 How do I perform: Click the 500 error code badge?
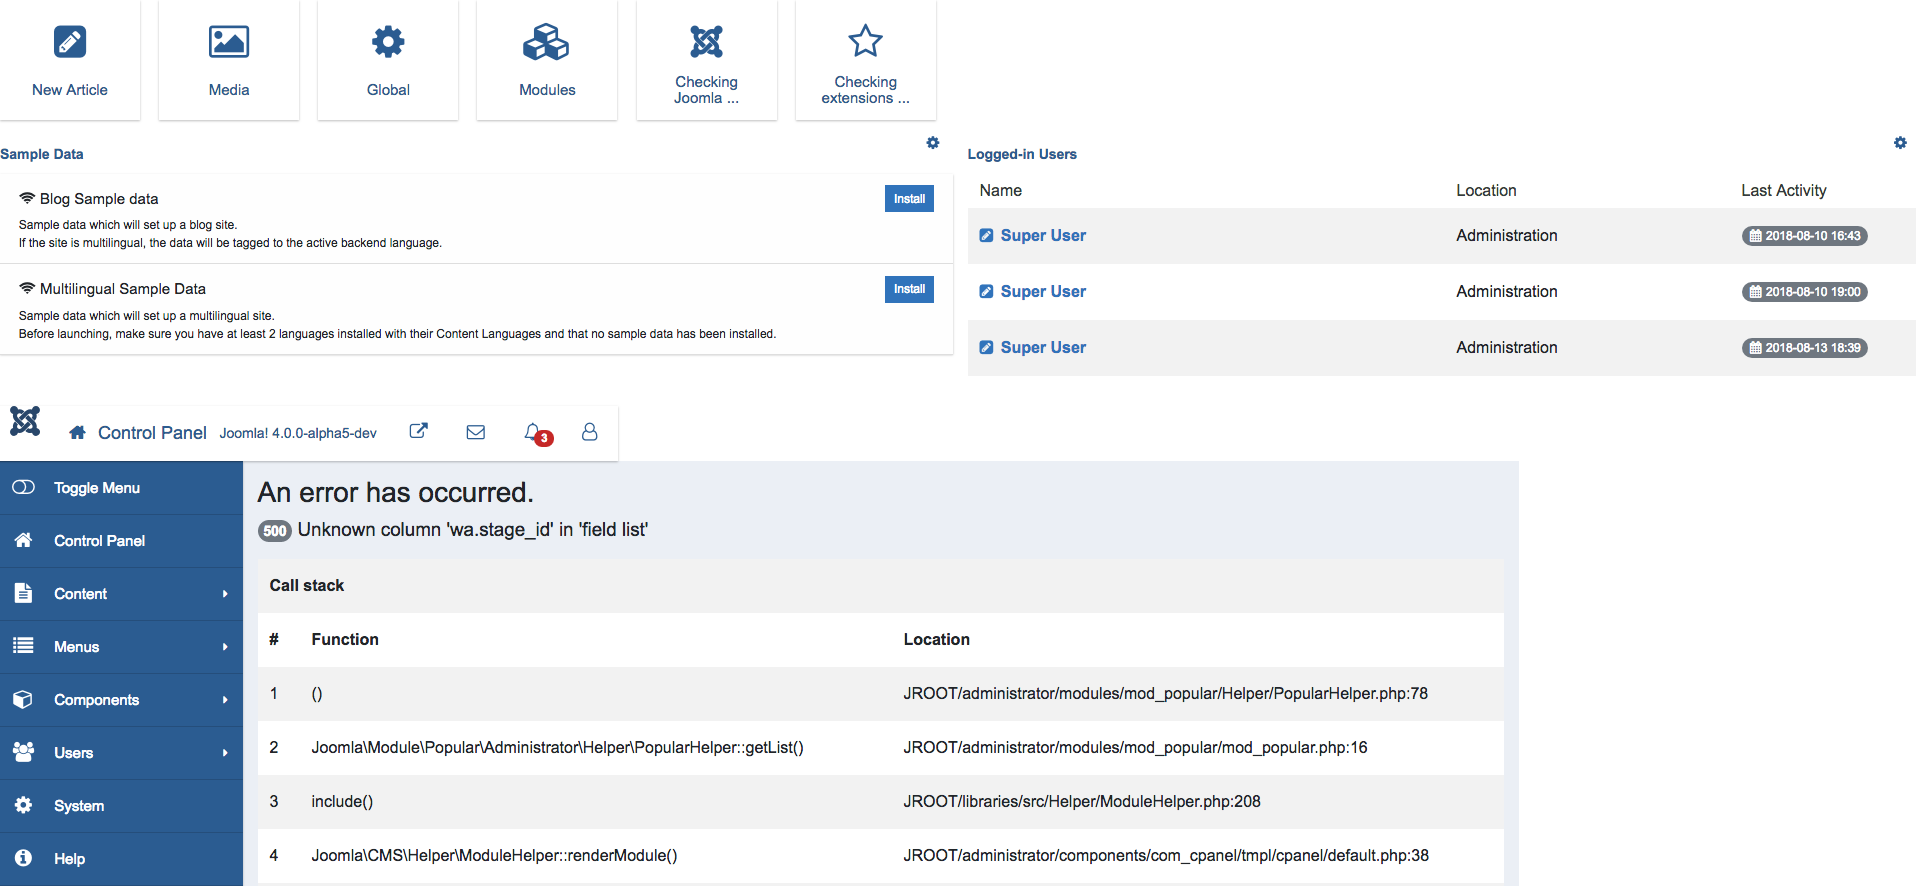point(275,531)
